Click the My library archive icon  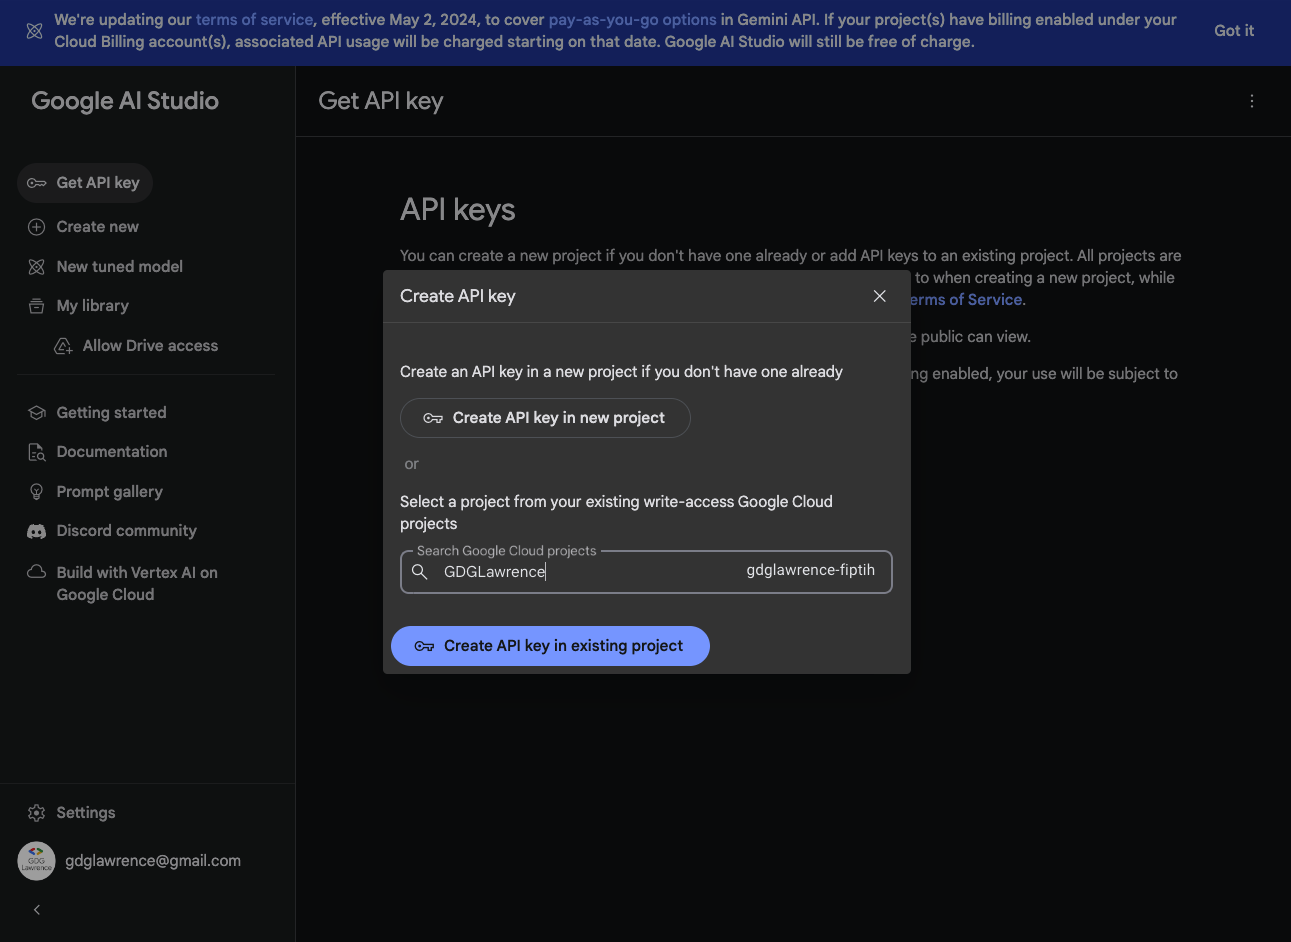[x=37, y=306]
